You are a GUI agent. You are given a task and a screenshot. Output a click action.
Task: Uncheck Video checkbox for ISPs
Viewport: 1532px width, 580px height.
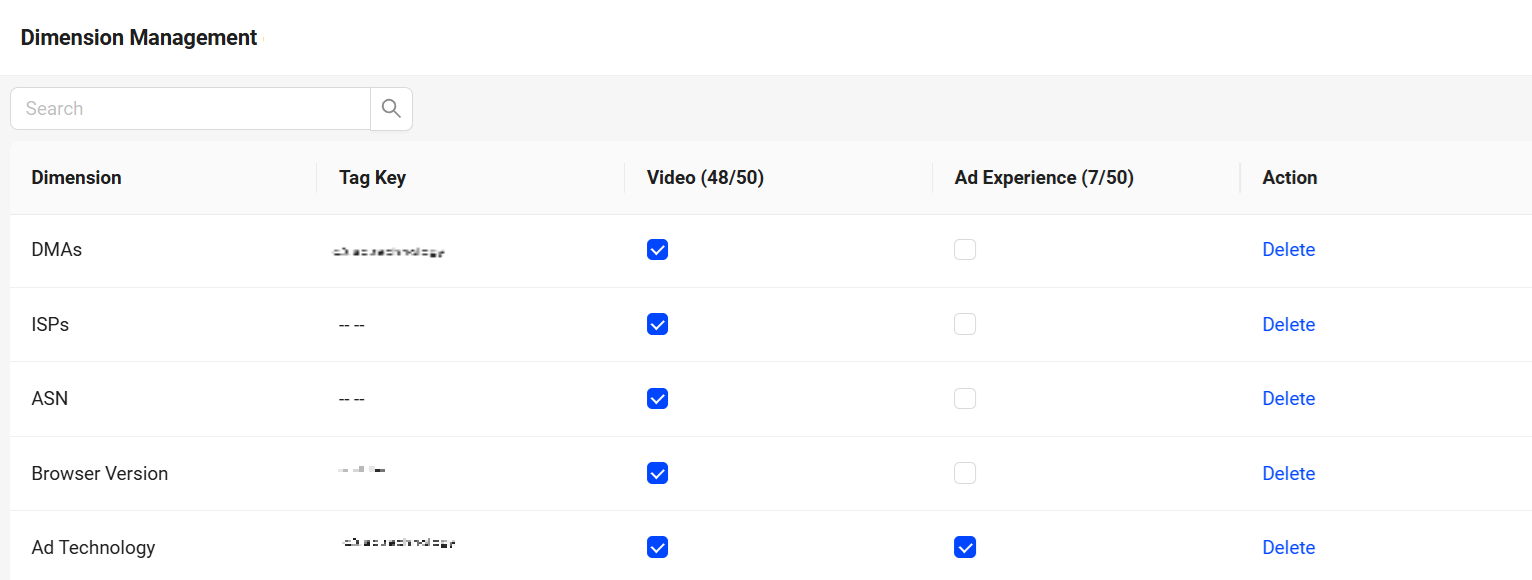(x=657, y=324)
